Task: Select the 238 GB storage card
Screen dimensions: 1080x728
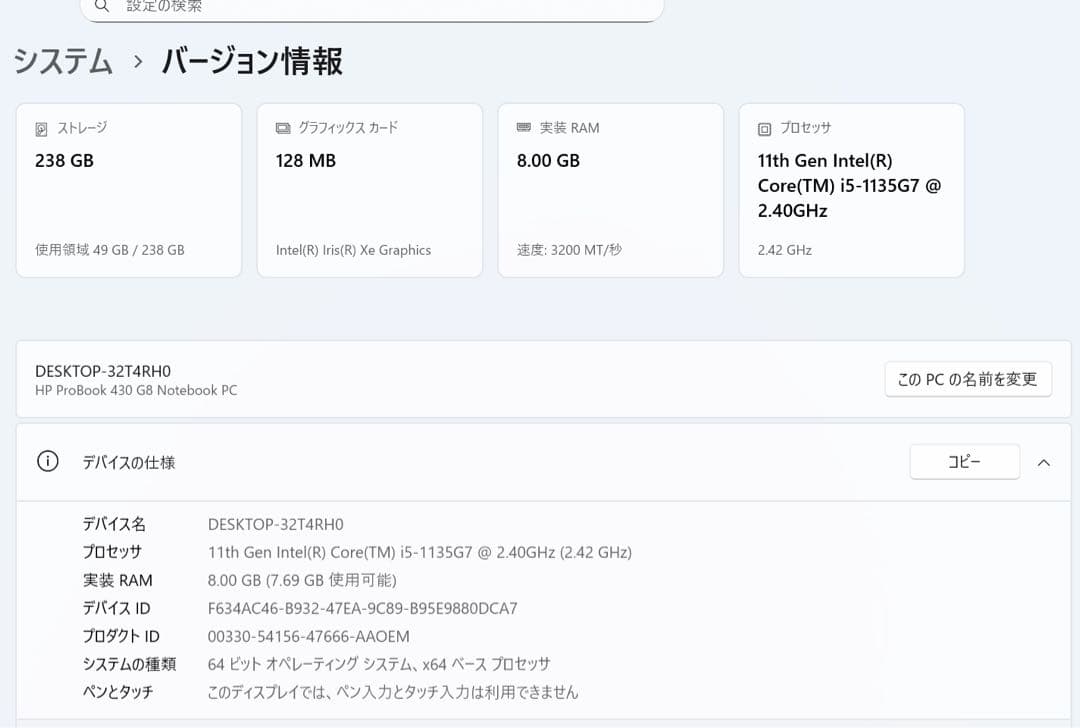Action: point(128,189)
